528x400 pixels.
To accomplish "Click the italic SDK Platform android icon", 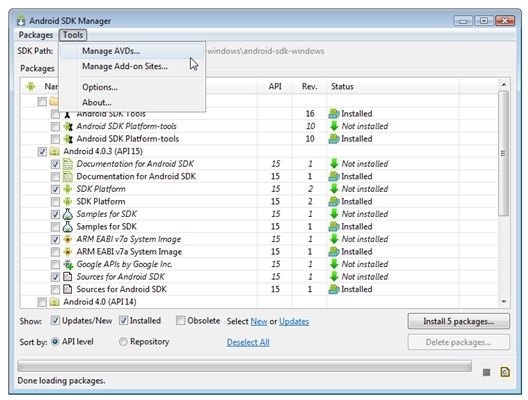I will pyautogui.click(x=68, y=189).
